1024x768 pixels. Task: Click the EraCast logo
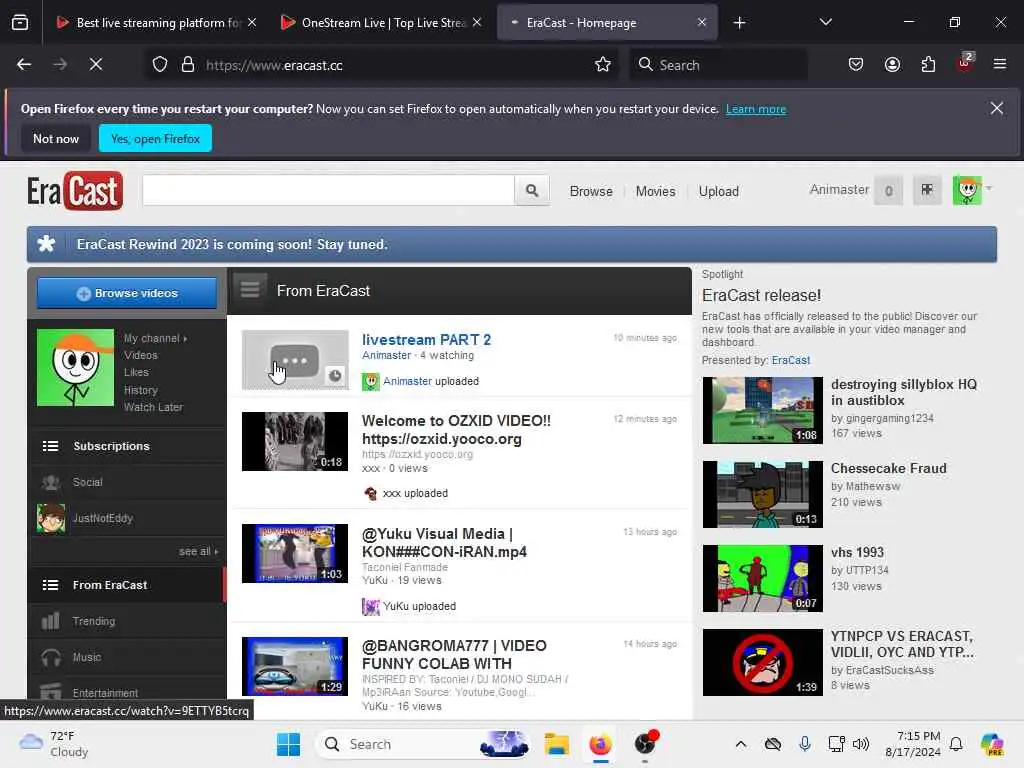click(x=75, y=191)
